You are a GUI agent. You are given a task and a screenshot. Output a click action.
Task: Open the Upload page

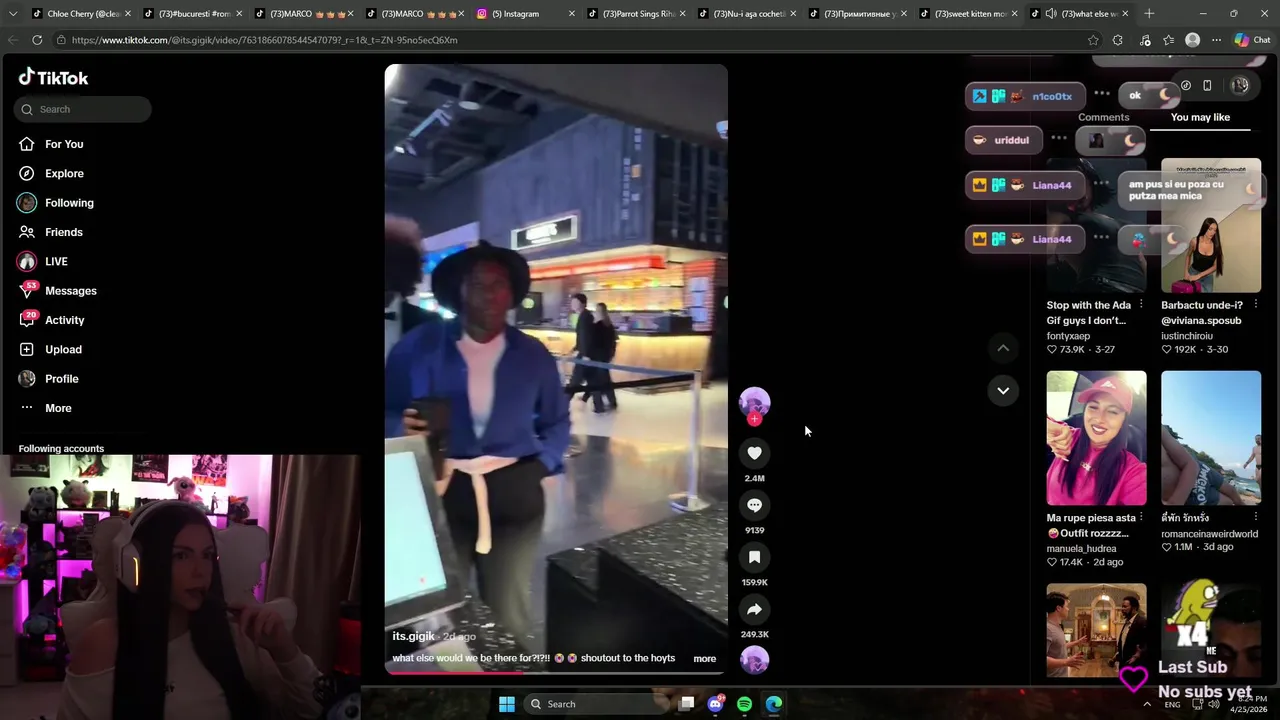point(63,349)
